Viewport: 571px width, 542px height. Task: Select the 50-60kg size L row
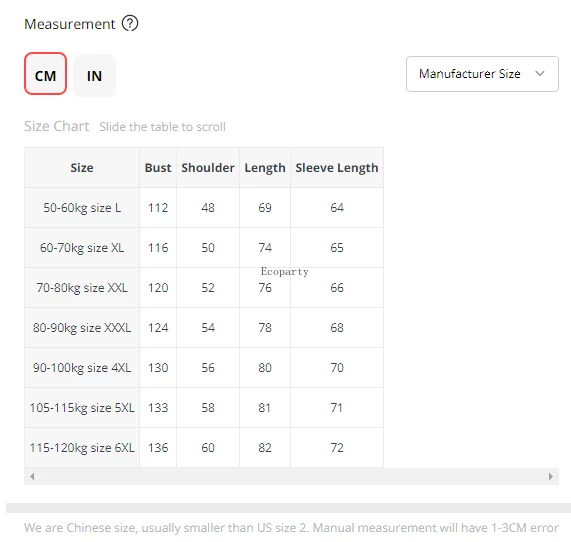(x=204, y=208)
